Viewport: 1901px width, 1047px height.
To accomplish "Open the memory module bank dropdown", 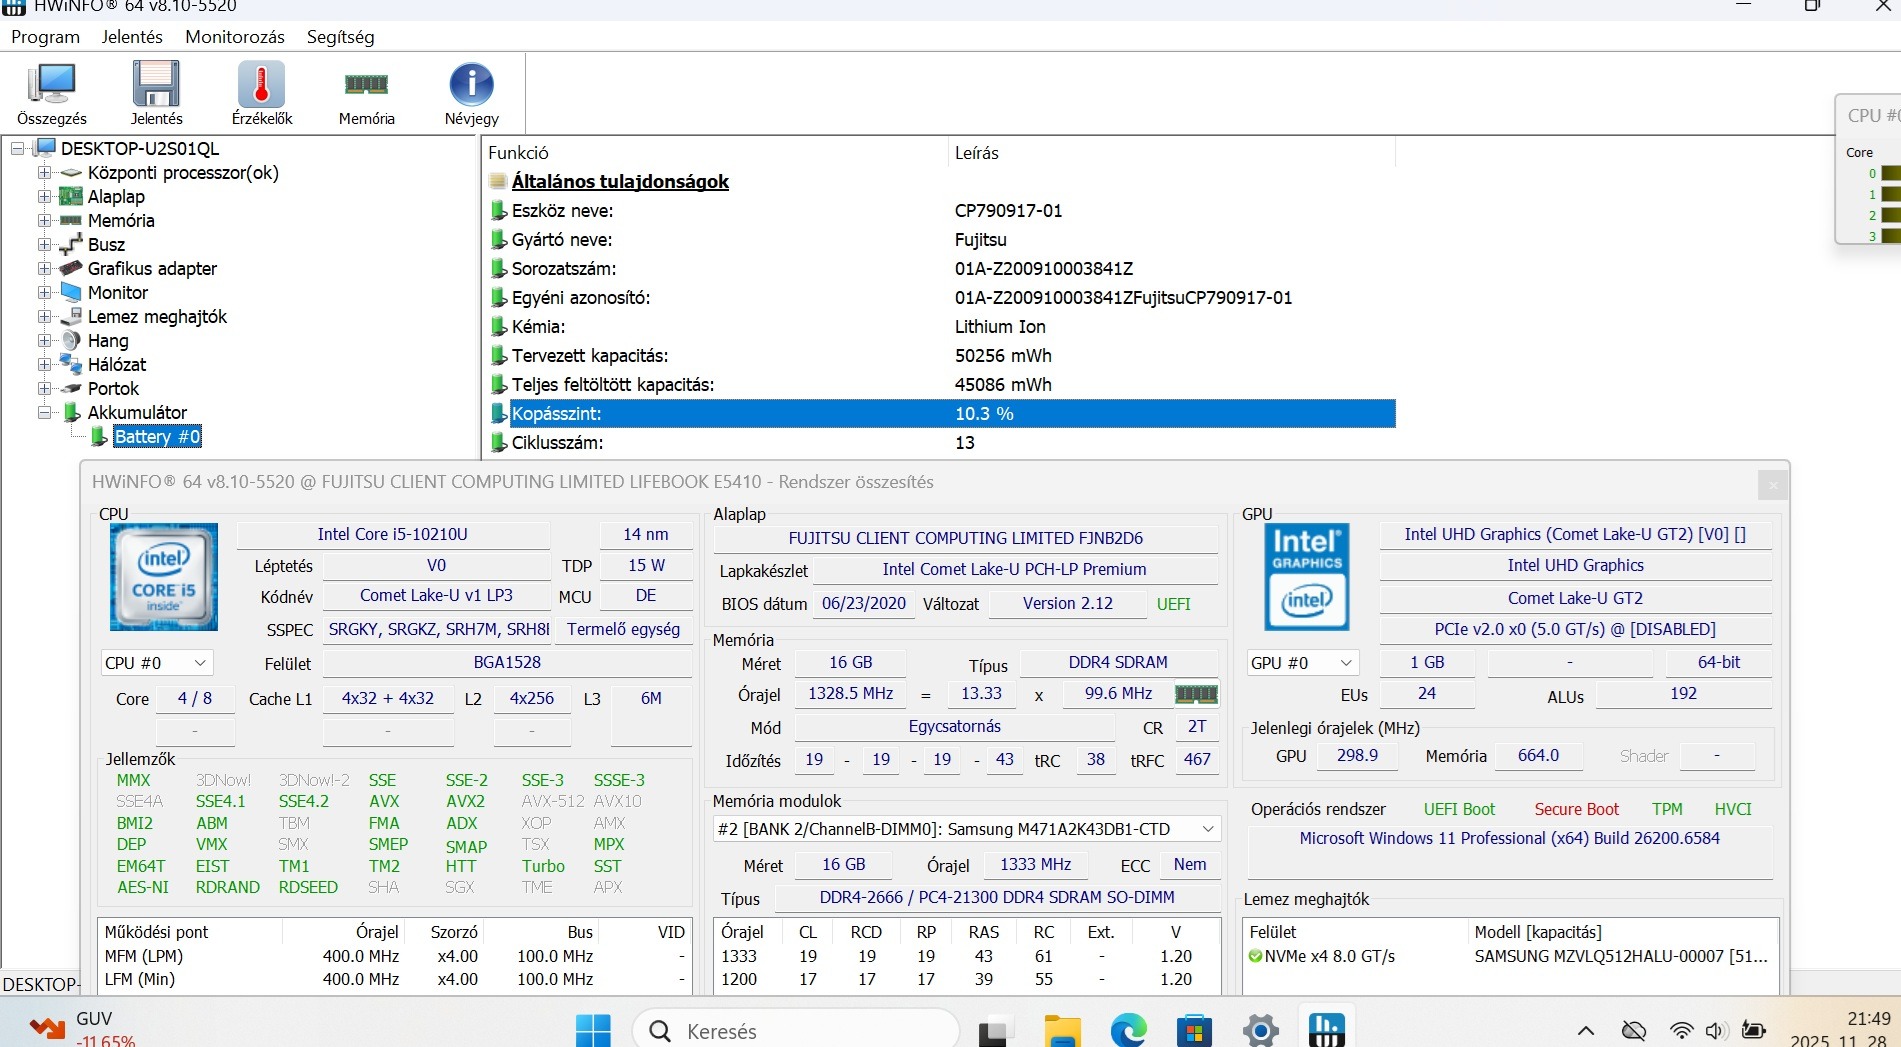I will (x=966, y=829).
